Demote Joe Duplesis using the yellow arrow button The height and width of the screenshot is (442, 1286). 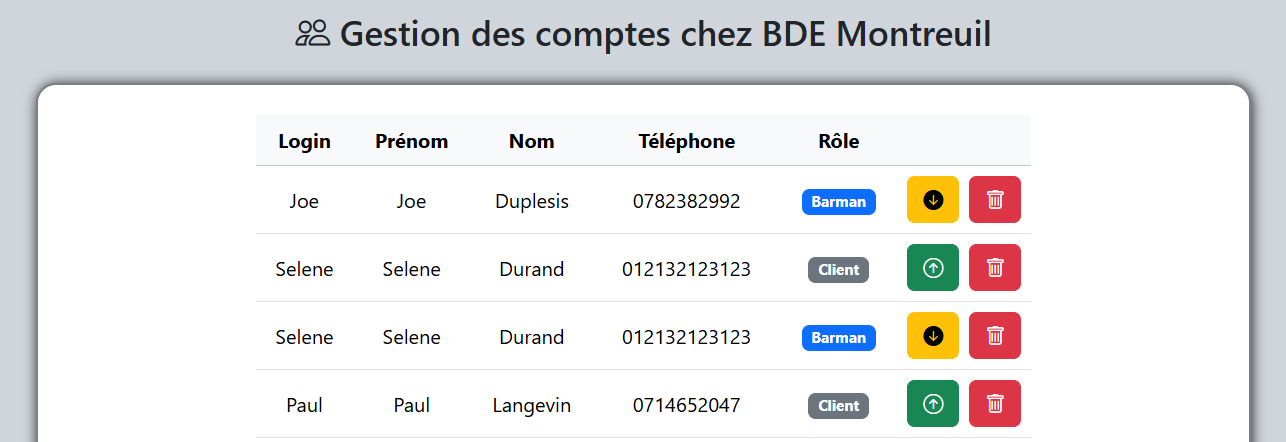pyautogui.click(x=932, y=200)
